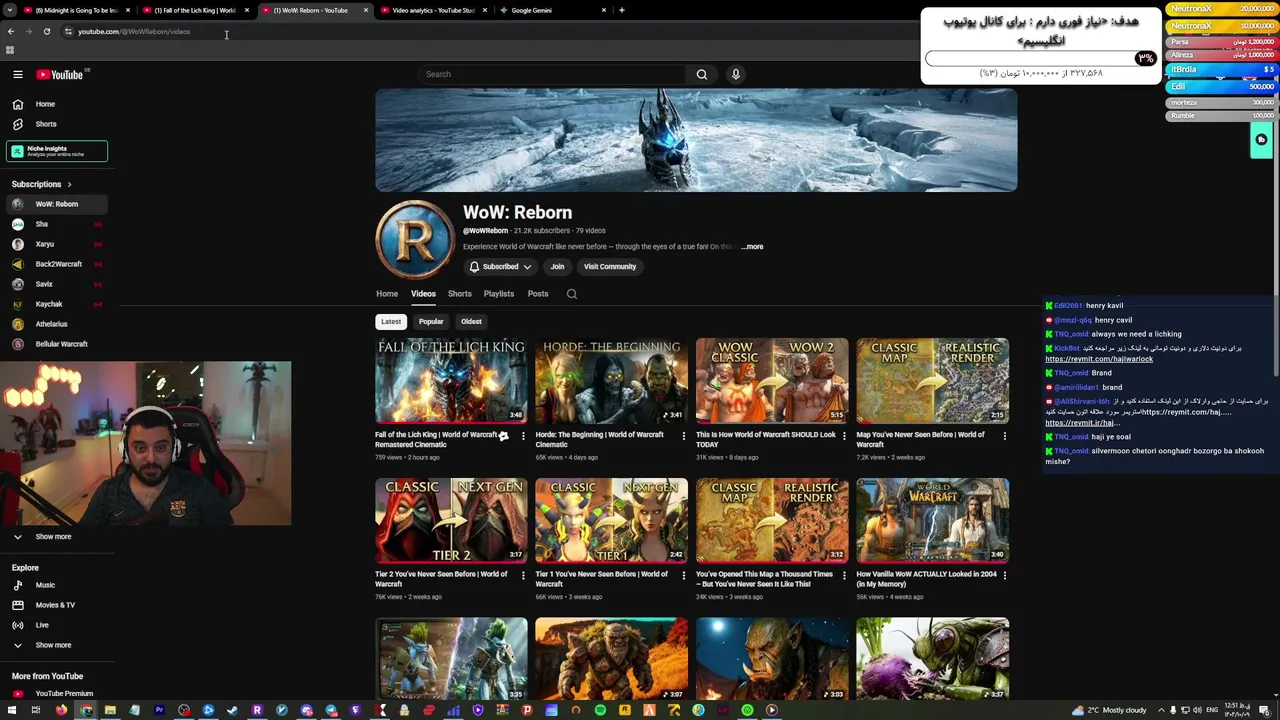
Task: Reload the page with the refresh icon
Action: click(46, 31)
